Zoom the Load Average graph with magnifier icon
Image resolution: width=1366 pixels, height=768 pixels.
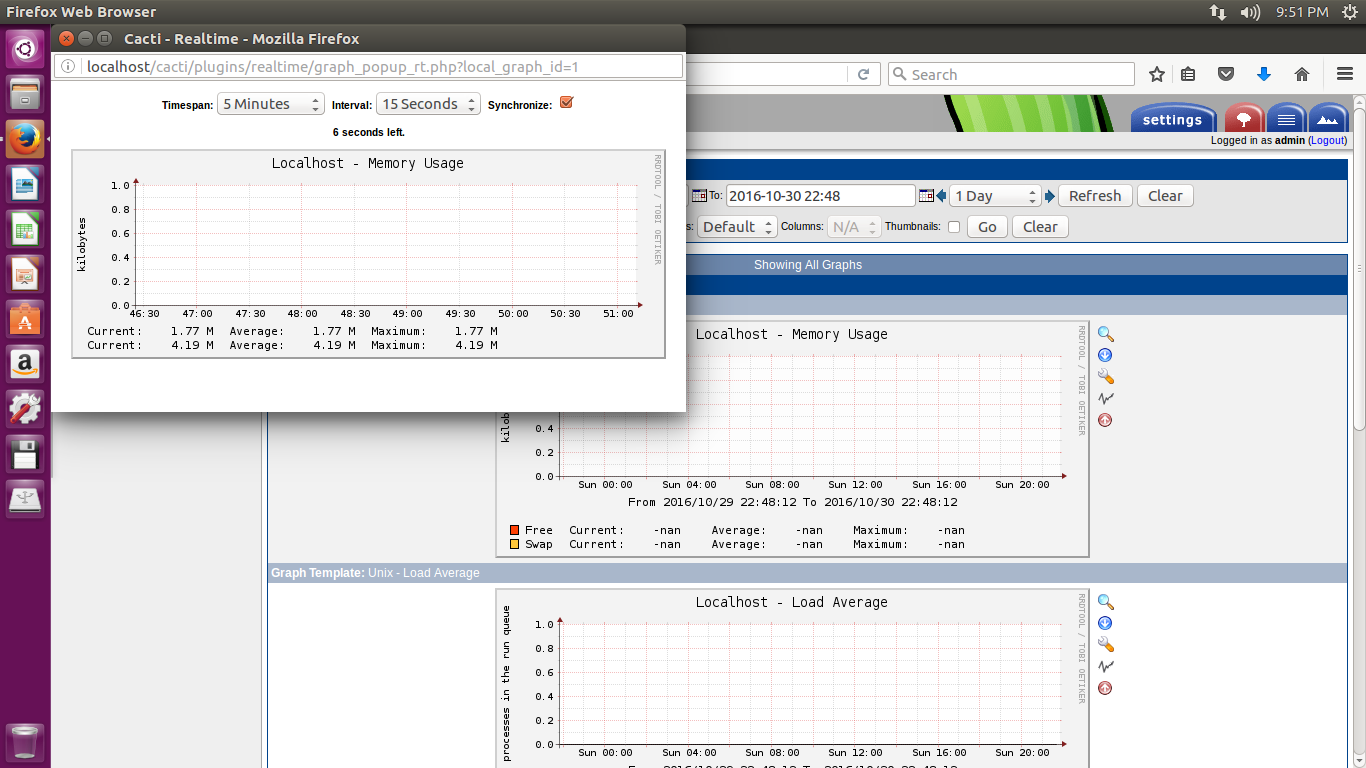coord(1105,602)
